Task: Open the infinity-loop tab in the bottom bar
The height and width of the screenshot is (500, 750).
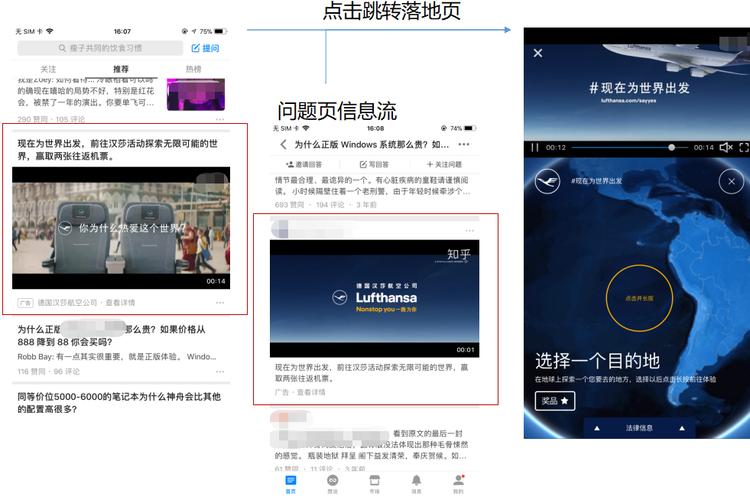Action: (332, 484)
